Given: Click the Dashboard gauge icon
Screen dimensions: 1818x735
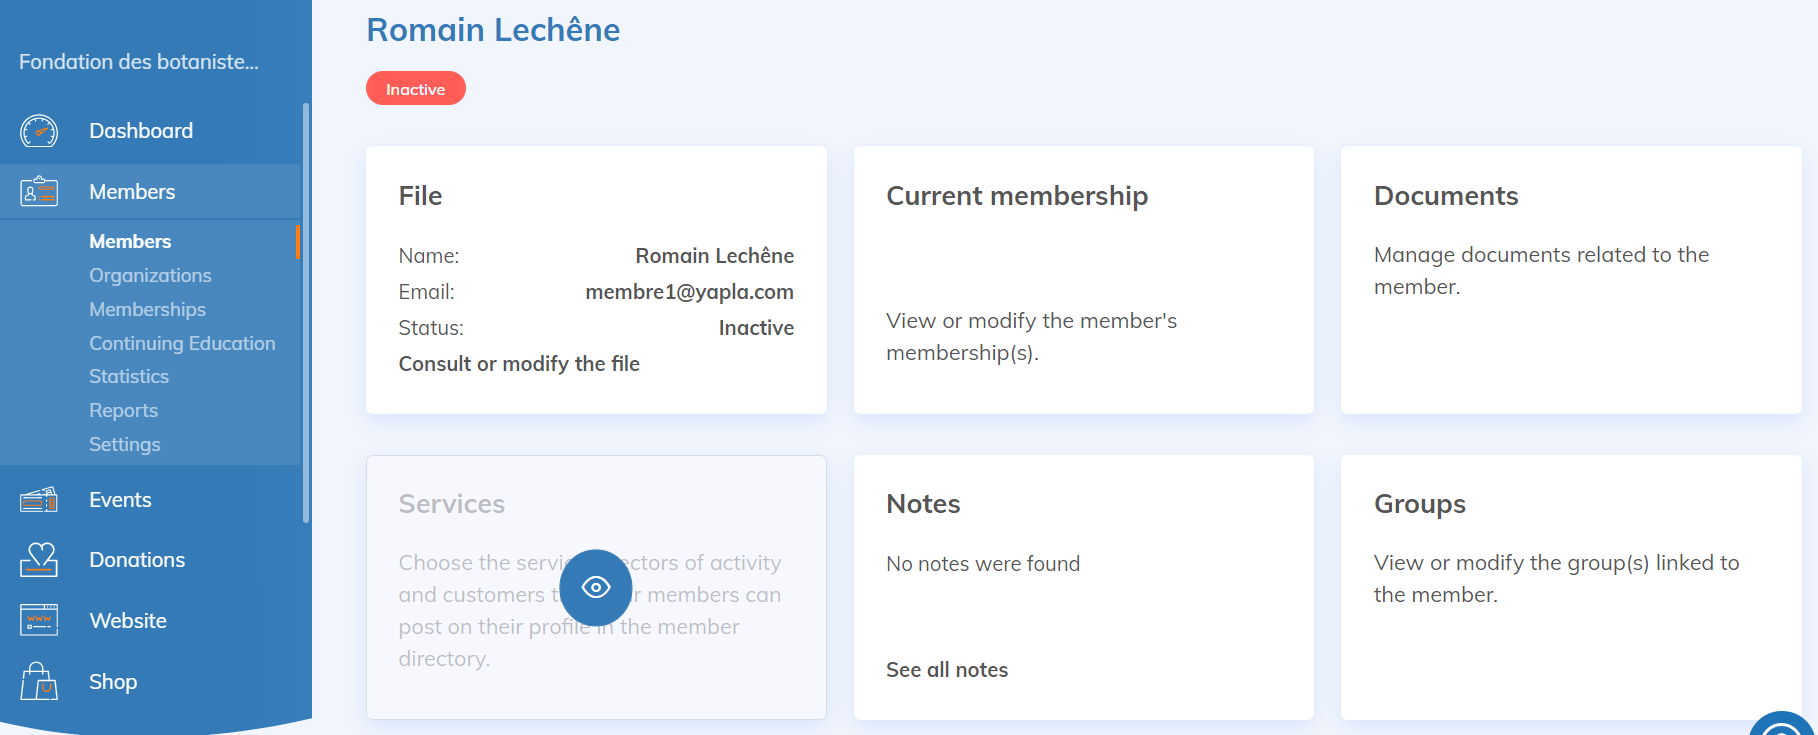Looking at the screenshot, I should [x=39, y=131].
